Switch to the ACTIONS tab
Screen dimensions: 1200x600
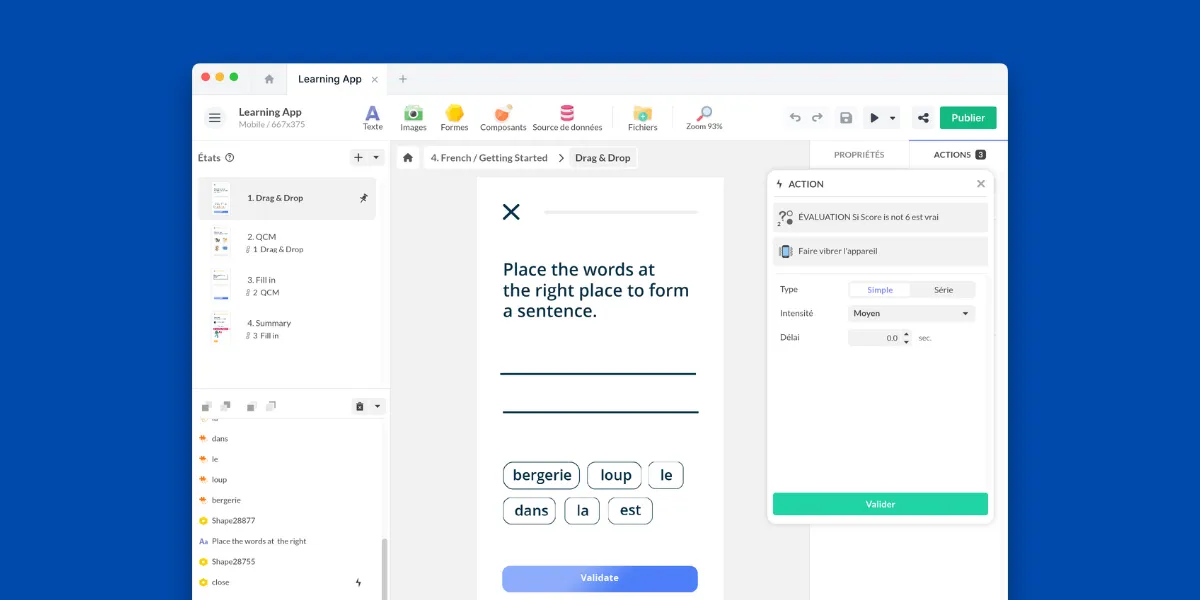tap(958, 155)
